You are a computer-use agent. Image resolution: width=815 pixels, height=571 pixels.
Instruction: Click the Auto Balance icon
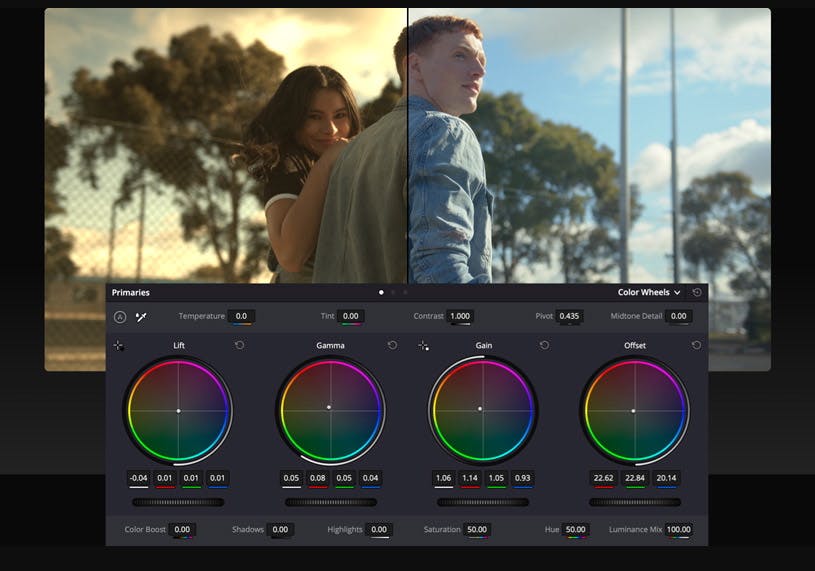pyautogui.click(x=120, y=317)
